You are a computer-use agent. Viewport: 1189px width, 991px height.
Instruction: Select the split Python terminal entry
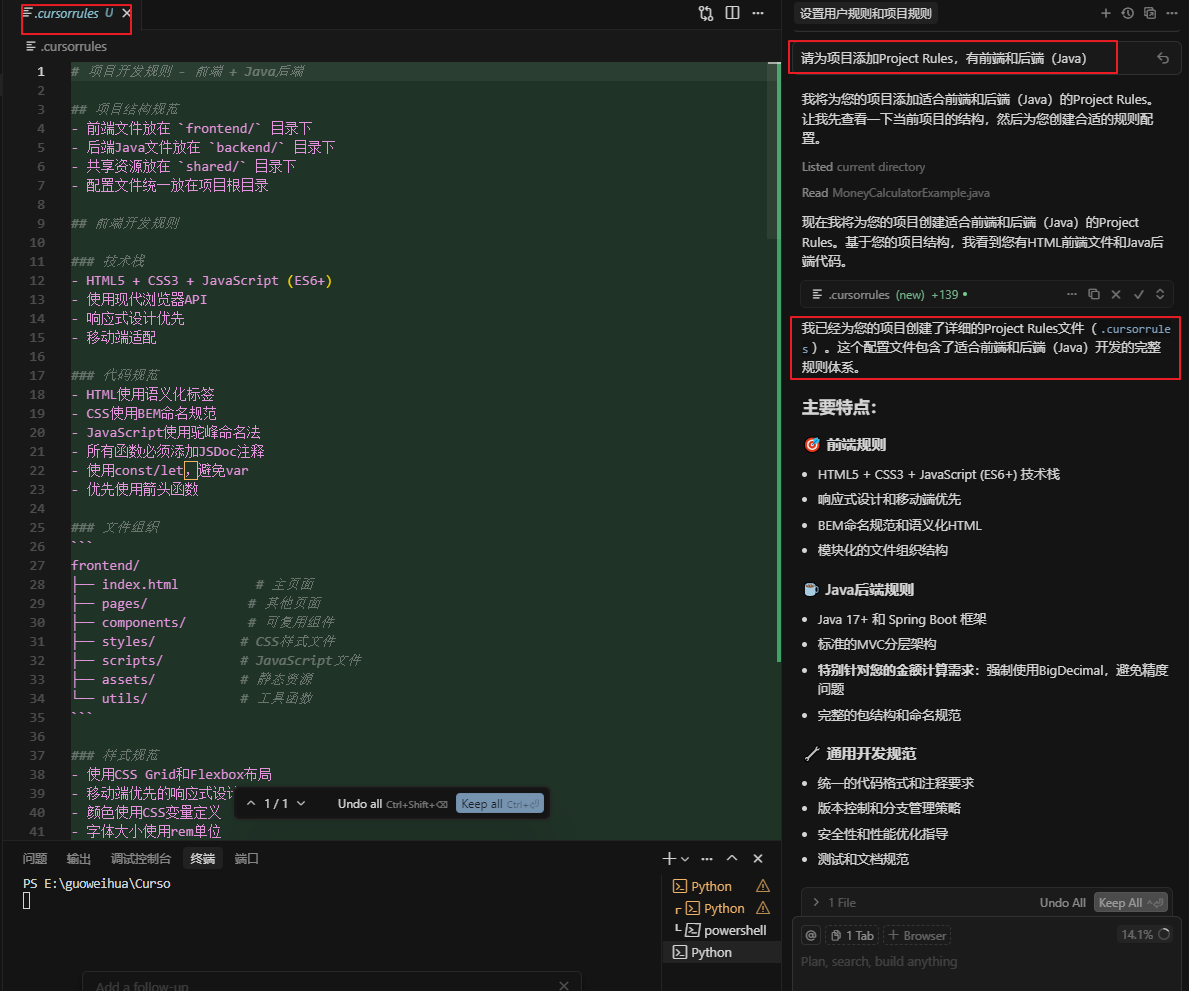tap(723, 908)
